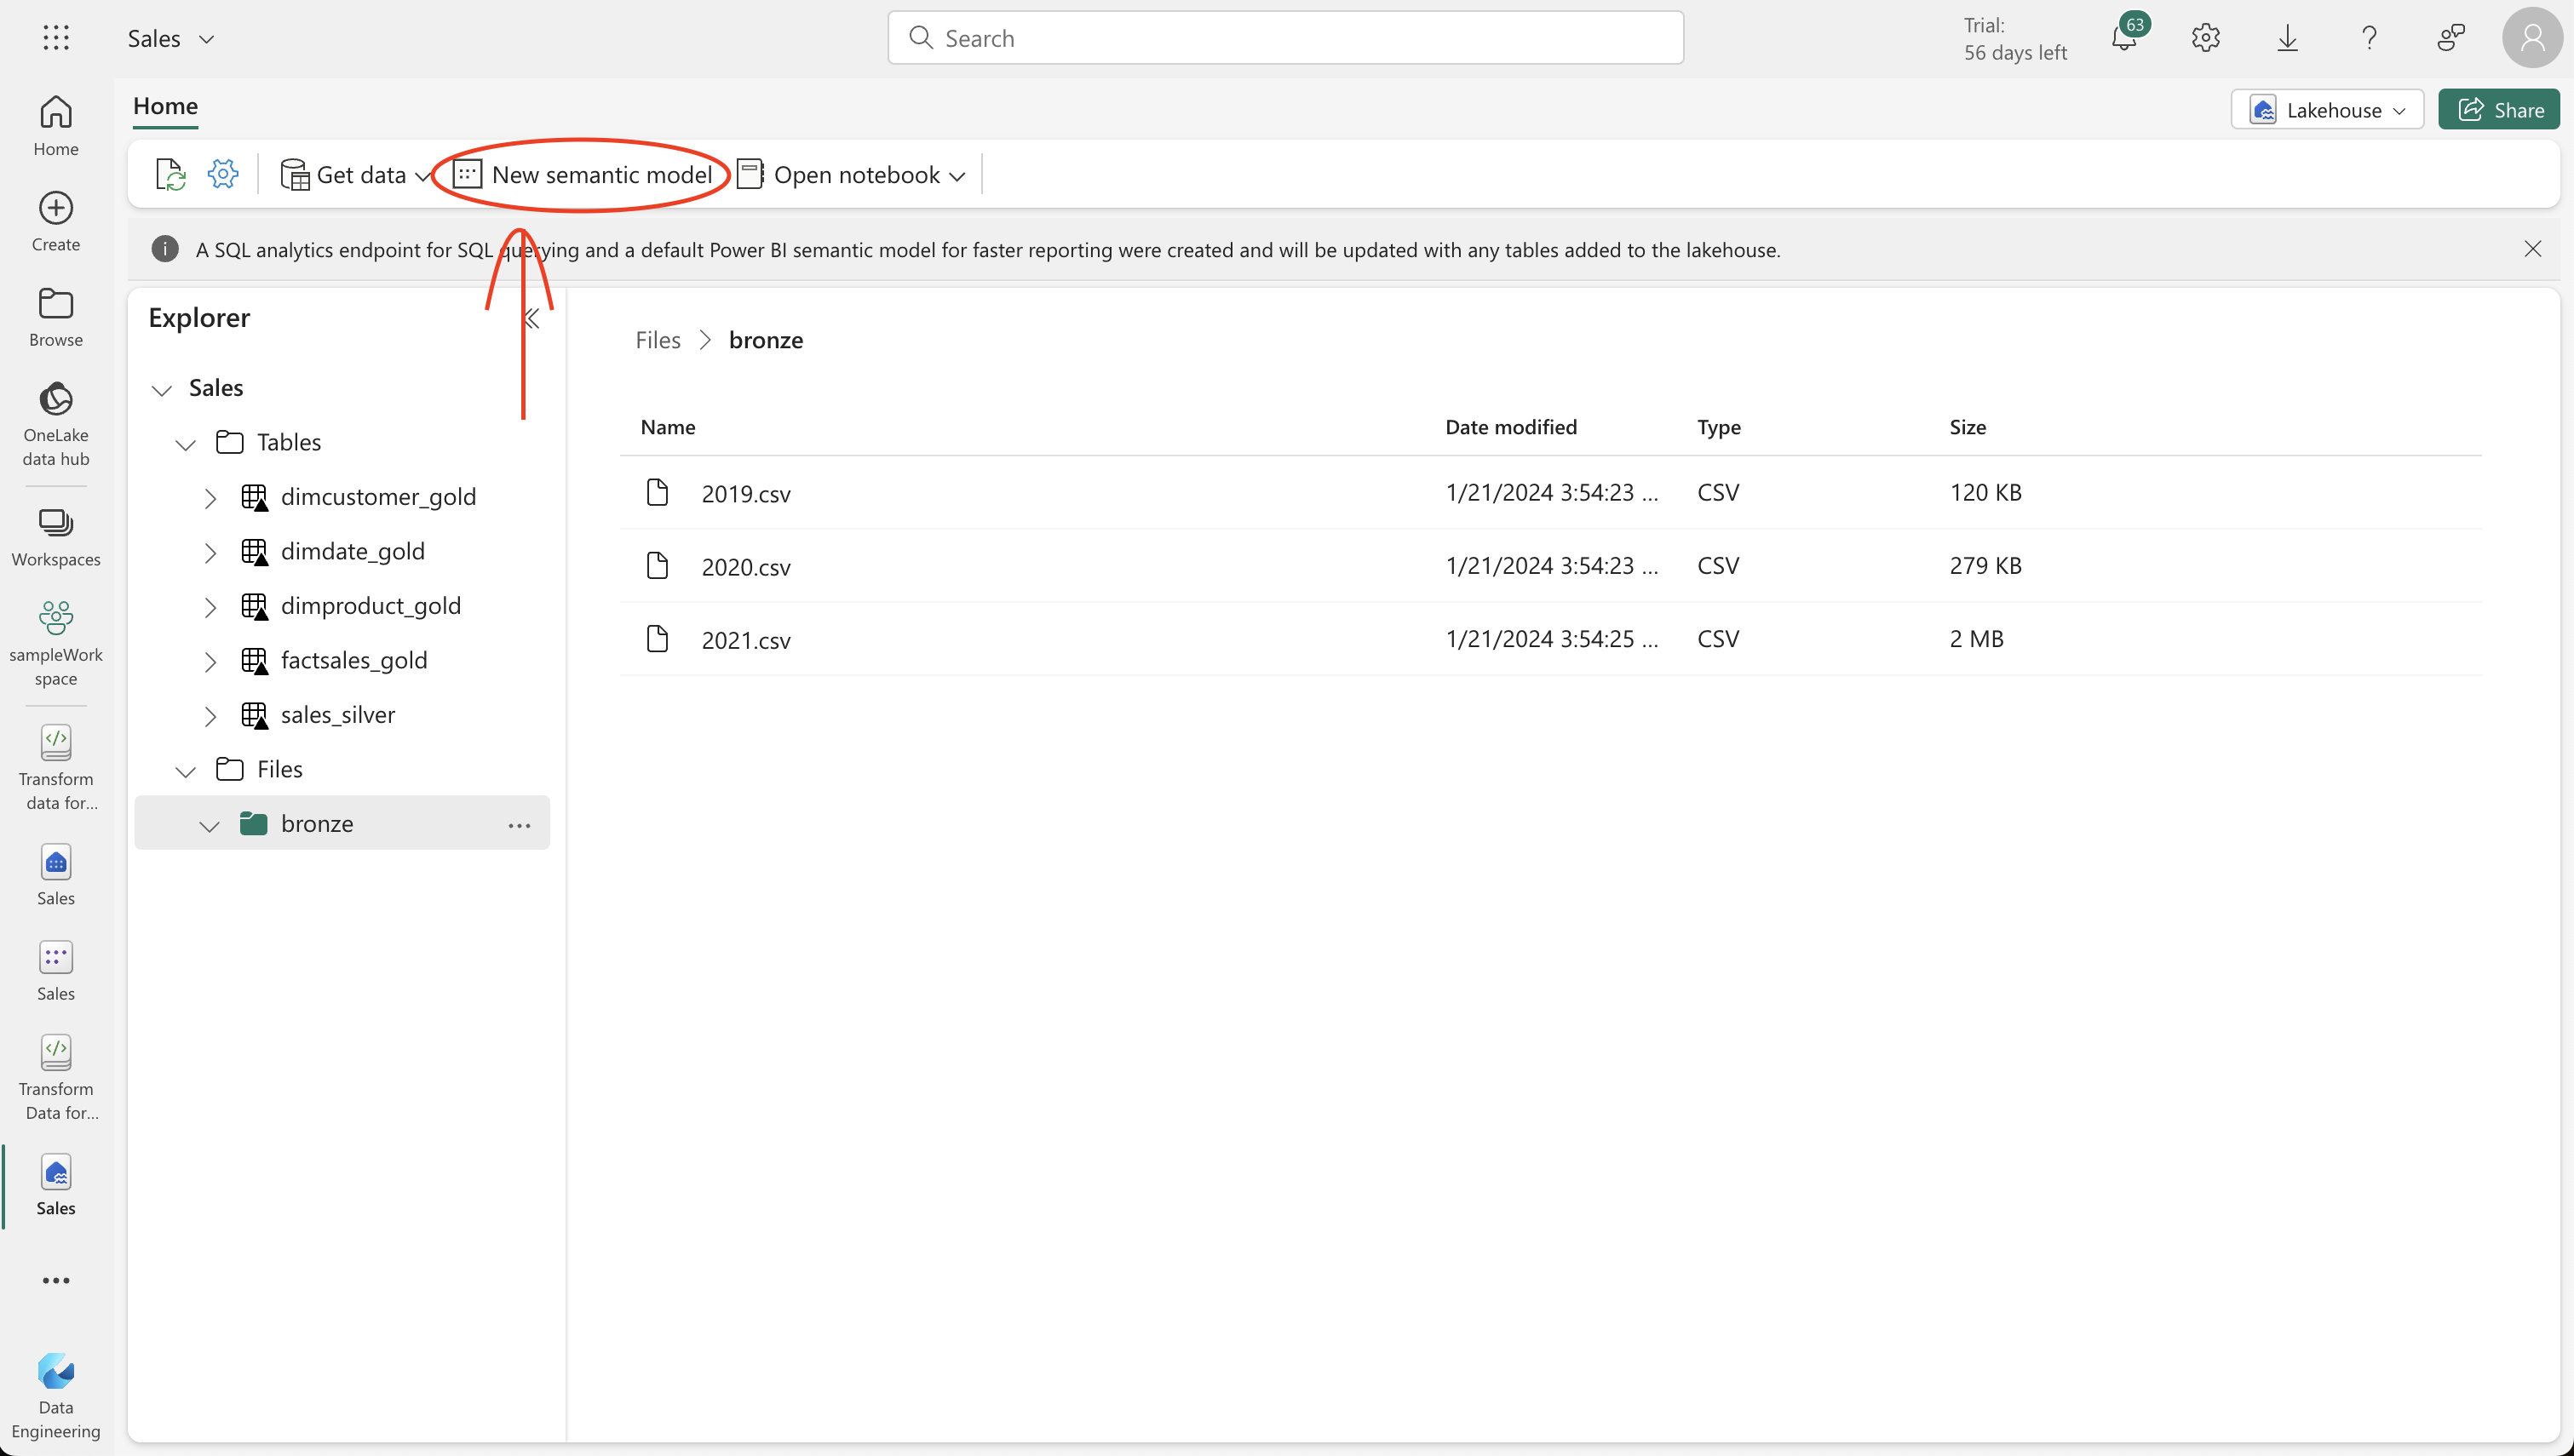
Task: Select dimcustomer_gold table in Explorer
Action: pyautogui.click(x=378, y=497)
